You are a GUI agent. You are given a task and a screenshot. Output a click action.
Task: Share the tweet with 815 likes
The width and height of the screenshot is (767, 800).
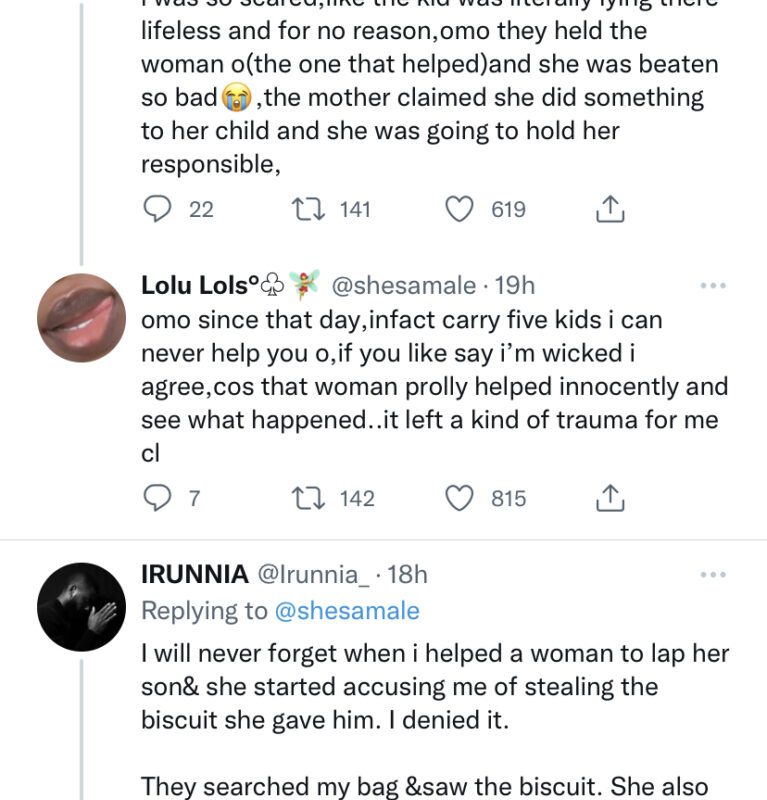click(610, 497)
